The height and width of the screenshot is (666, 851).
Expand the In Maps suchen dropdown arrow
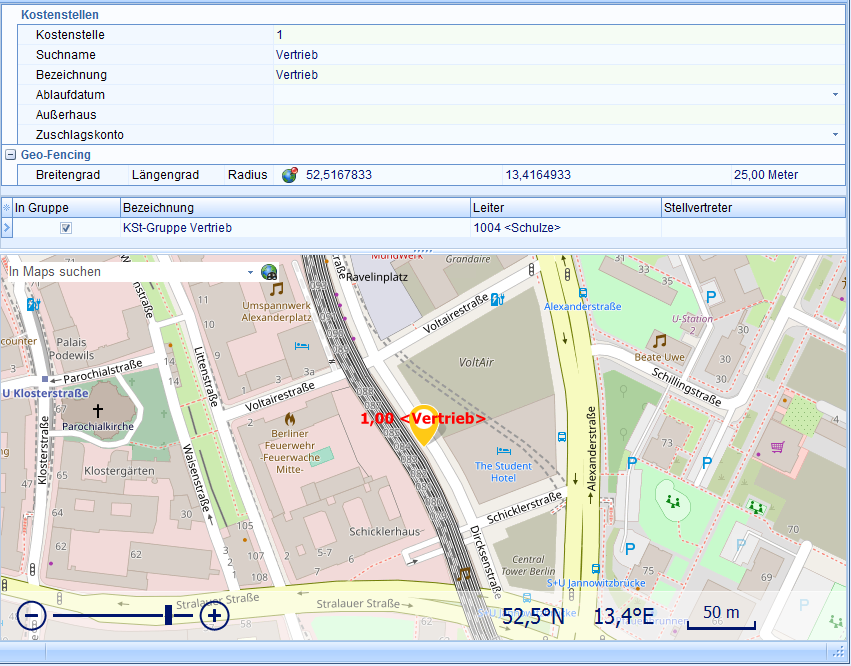(x=250, y=272)
